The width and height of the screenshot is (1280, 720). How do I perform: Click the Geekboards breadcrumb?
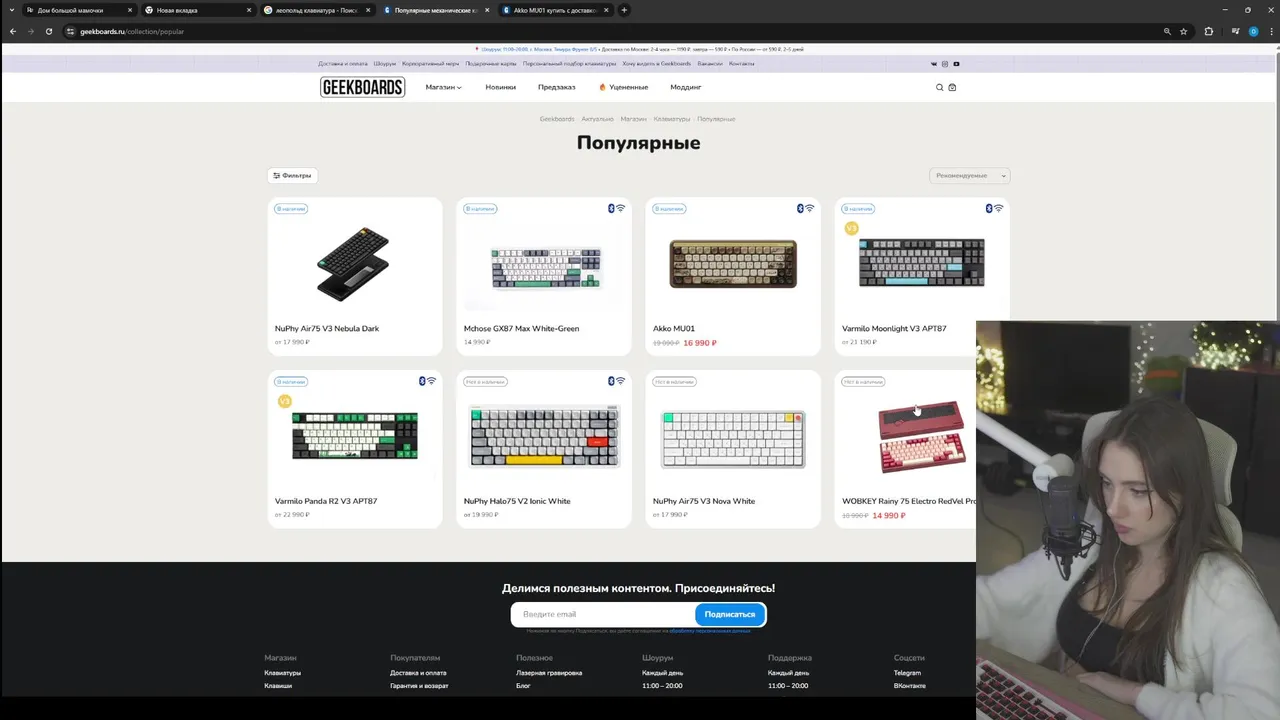click(x=557, y=119)
